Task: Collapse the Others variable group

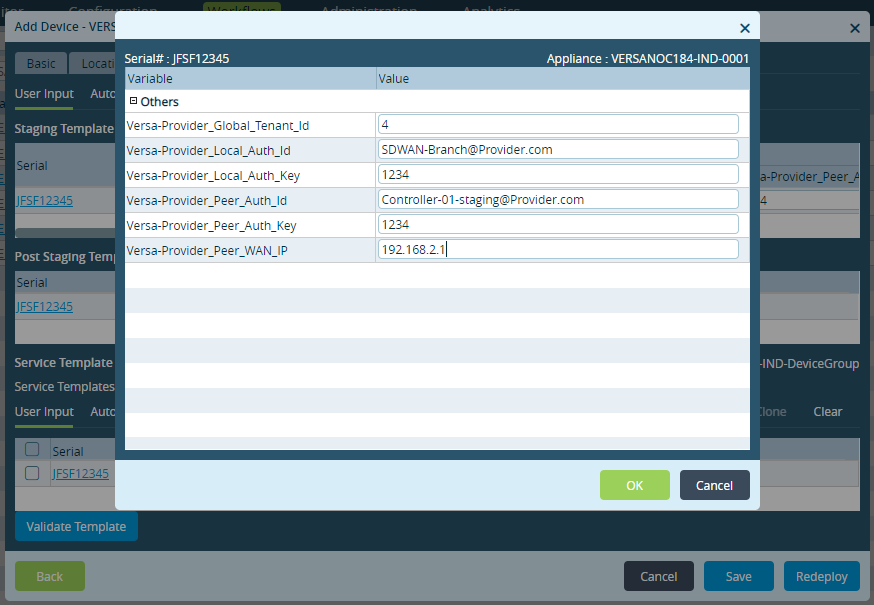Action: coord(133,101)
